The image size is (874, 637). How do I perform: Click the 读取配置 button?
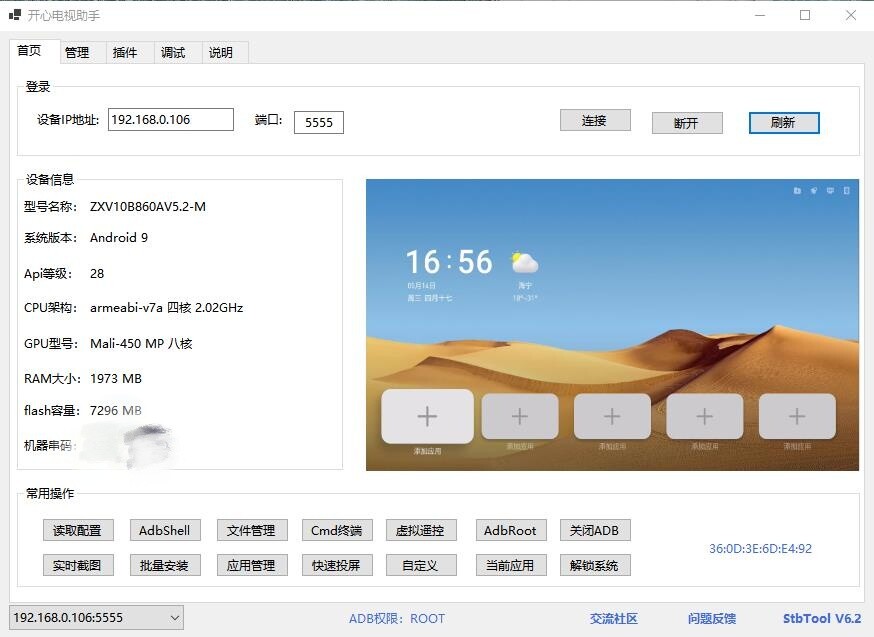click(x=78, y=531)
